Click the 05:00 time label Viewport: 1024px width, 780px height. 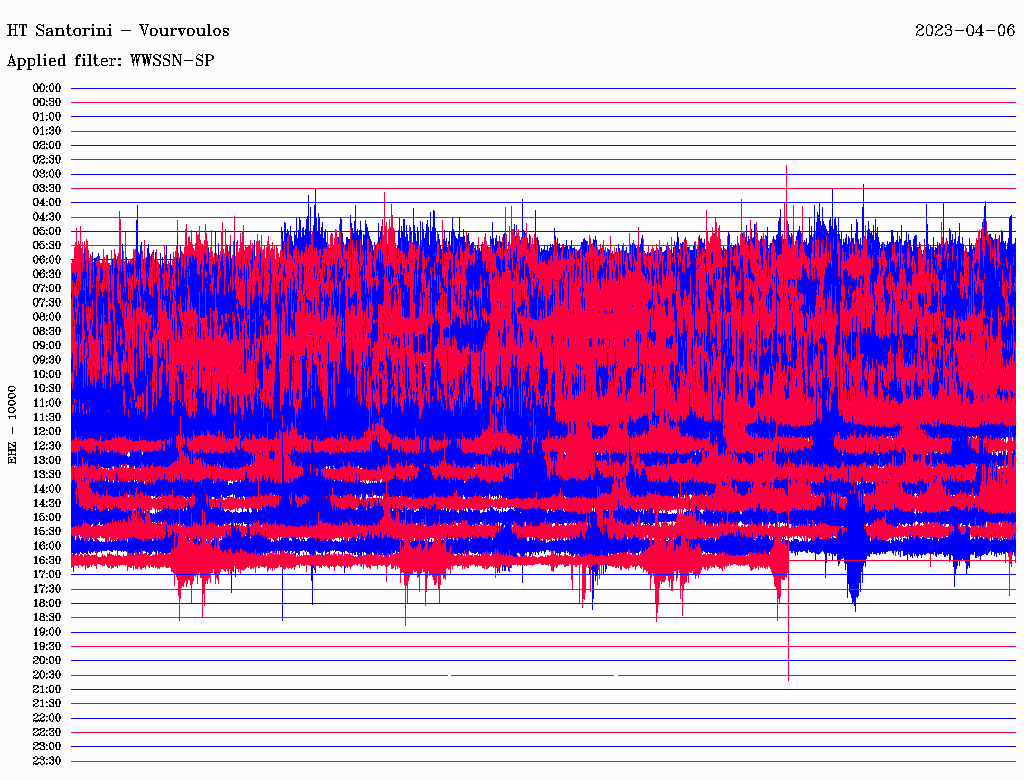[47, 231]
